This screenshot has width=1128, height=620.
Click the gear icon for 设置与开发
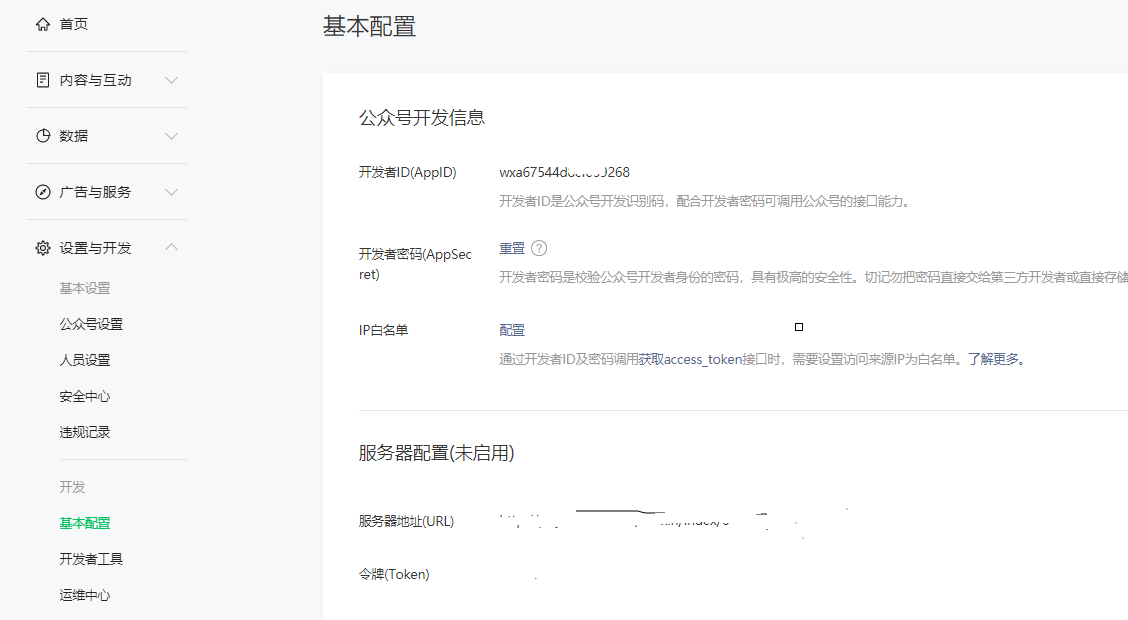[x=43, y=248]
